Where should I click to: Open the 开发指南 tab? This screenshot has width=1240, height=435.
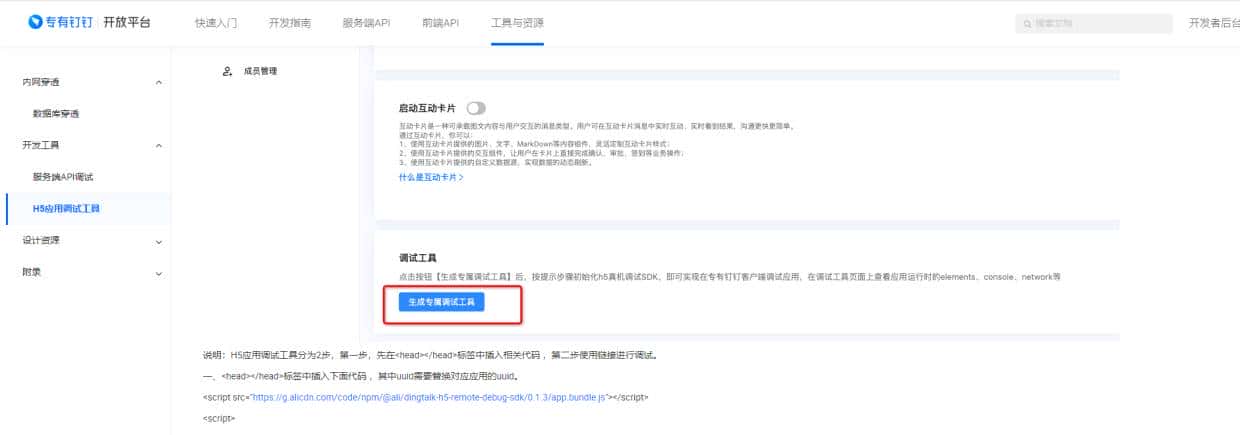290,23
